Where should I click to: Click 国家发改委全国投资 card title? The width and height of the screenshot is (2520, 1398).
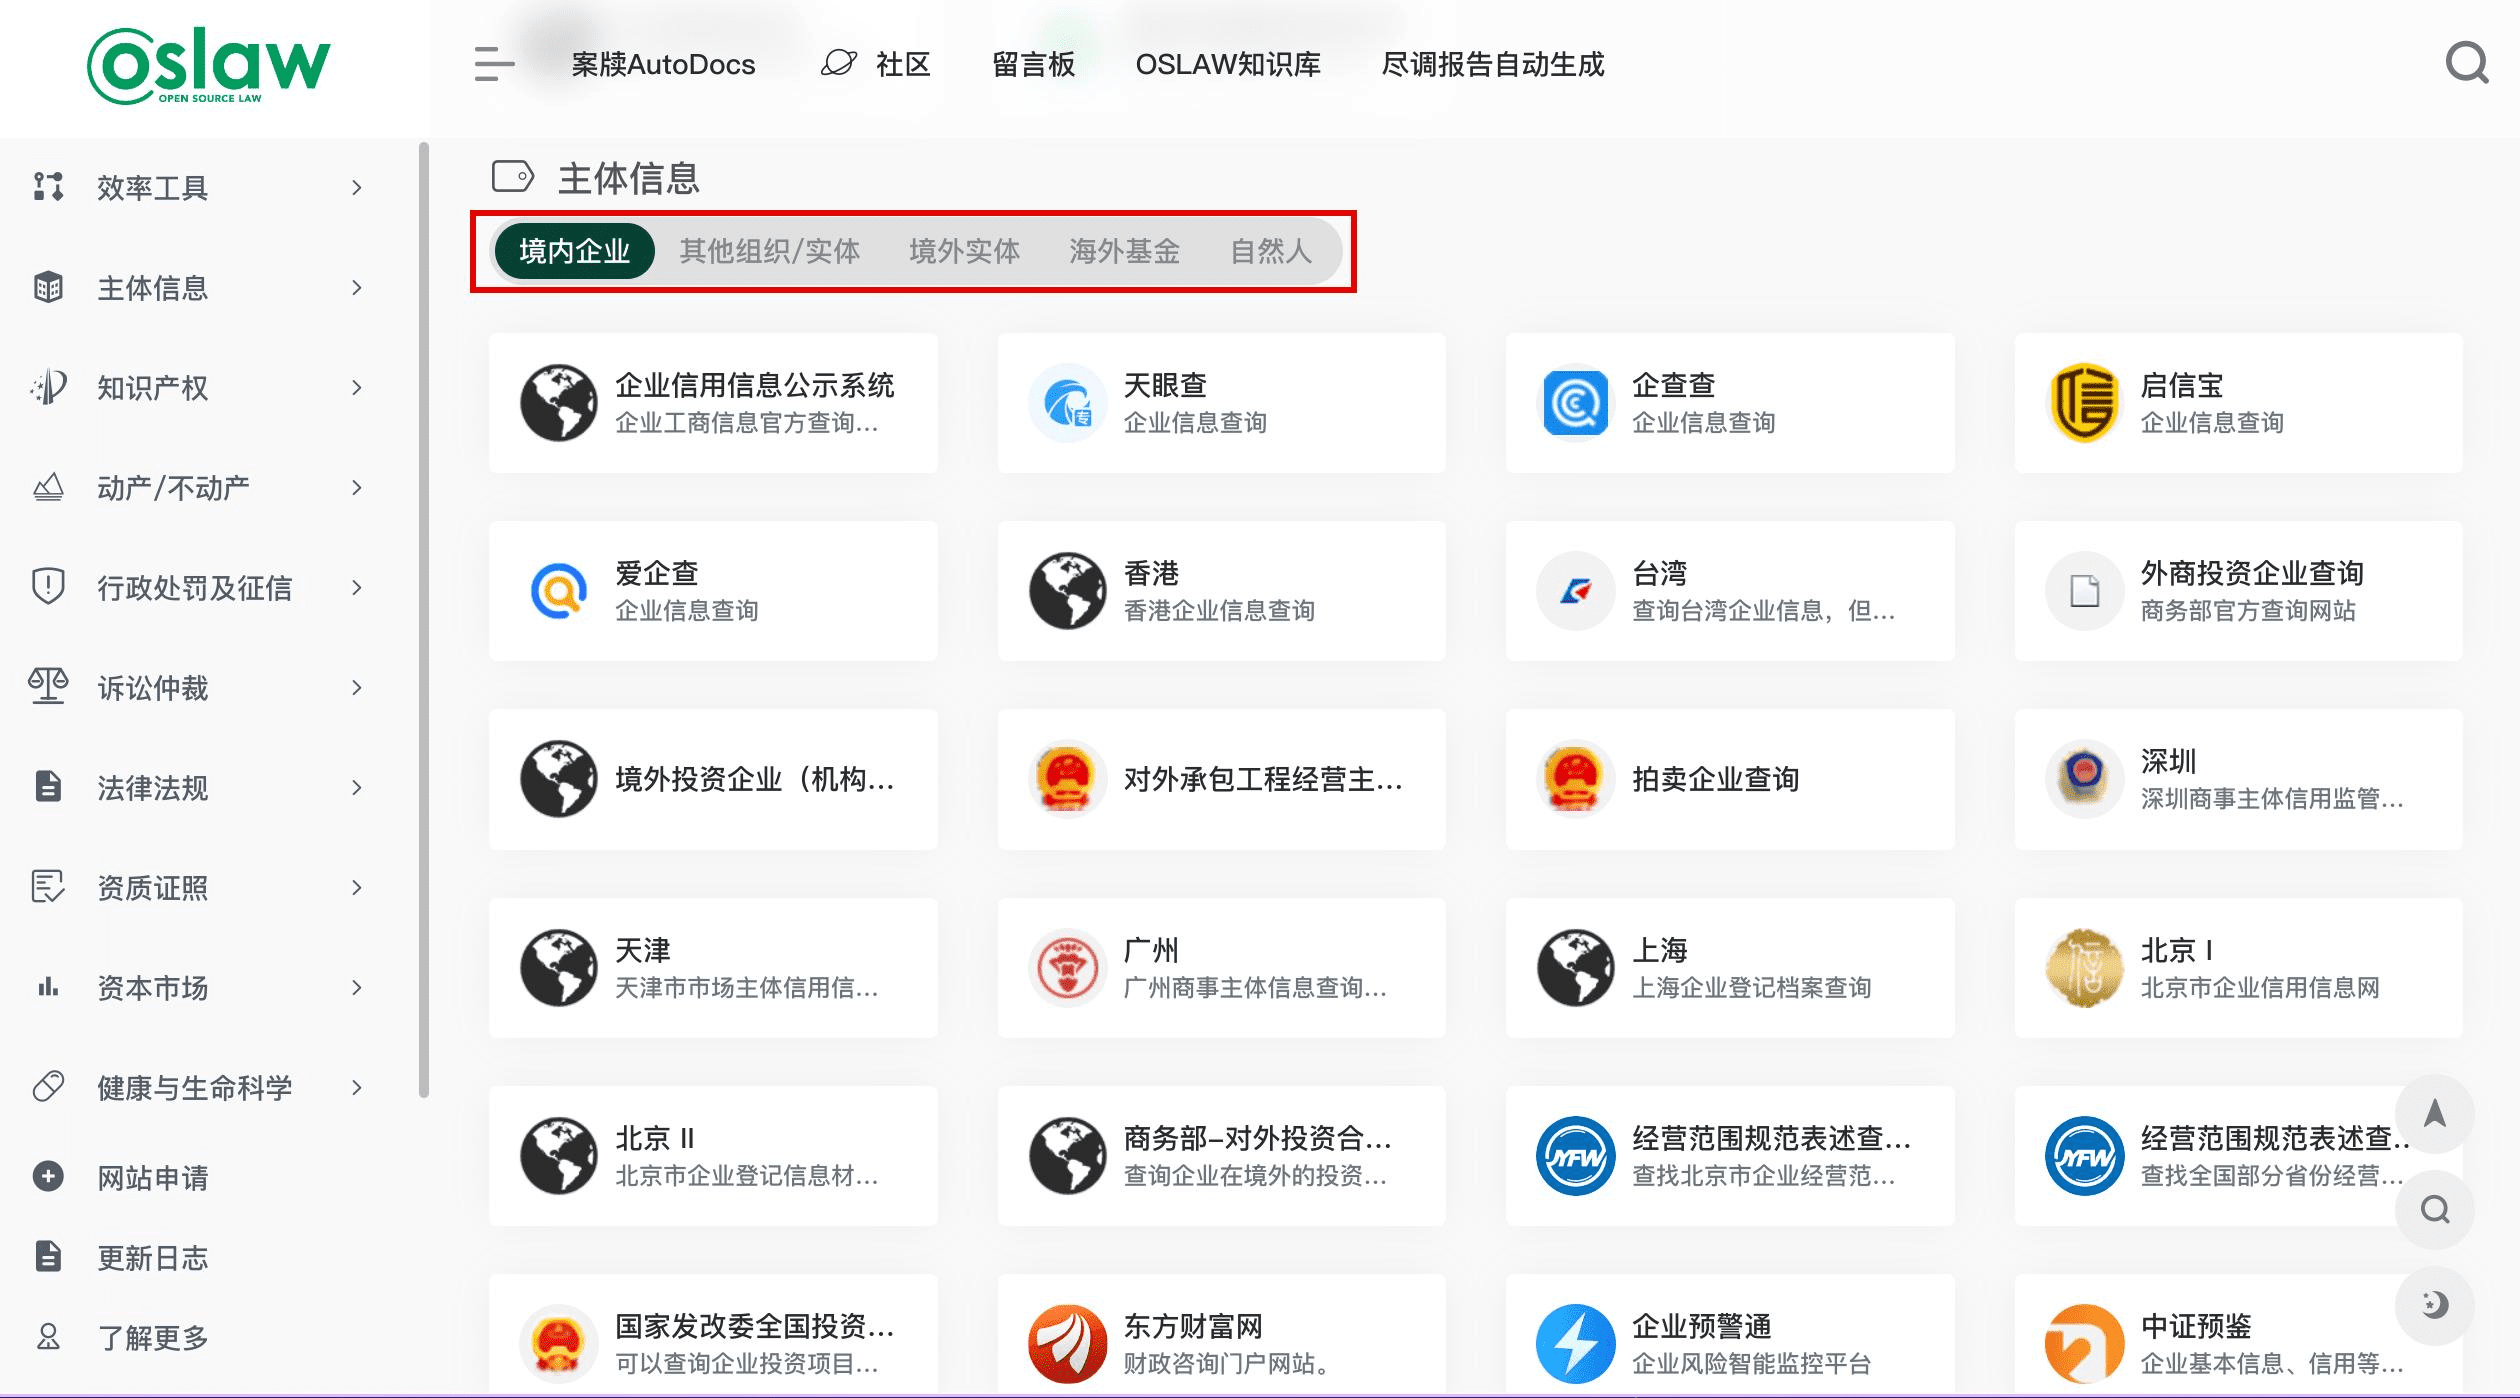(x=754, y=1325)
